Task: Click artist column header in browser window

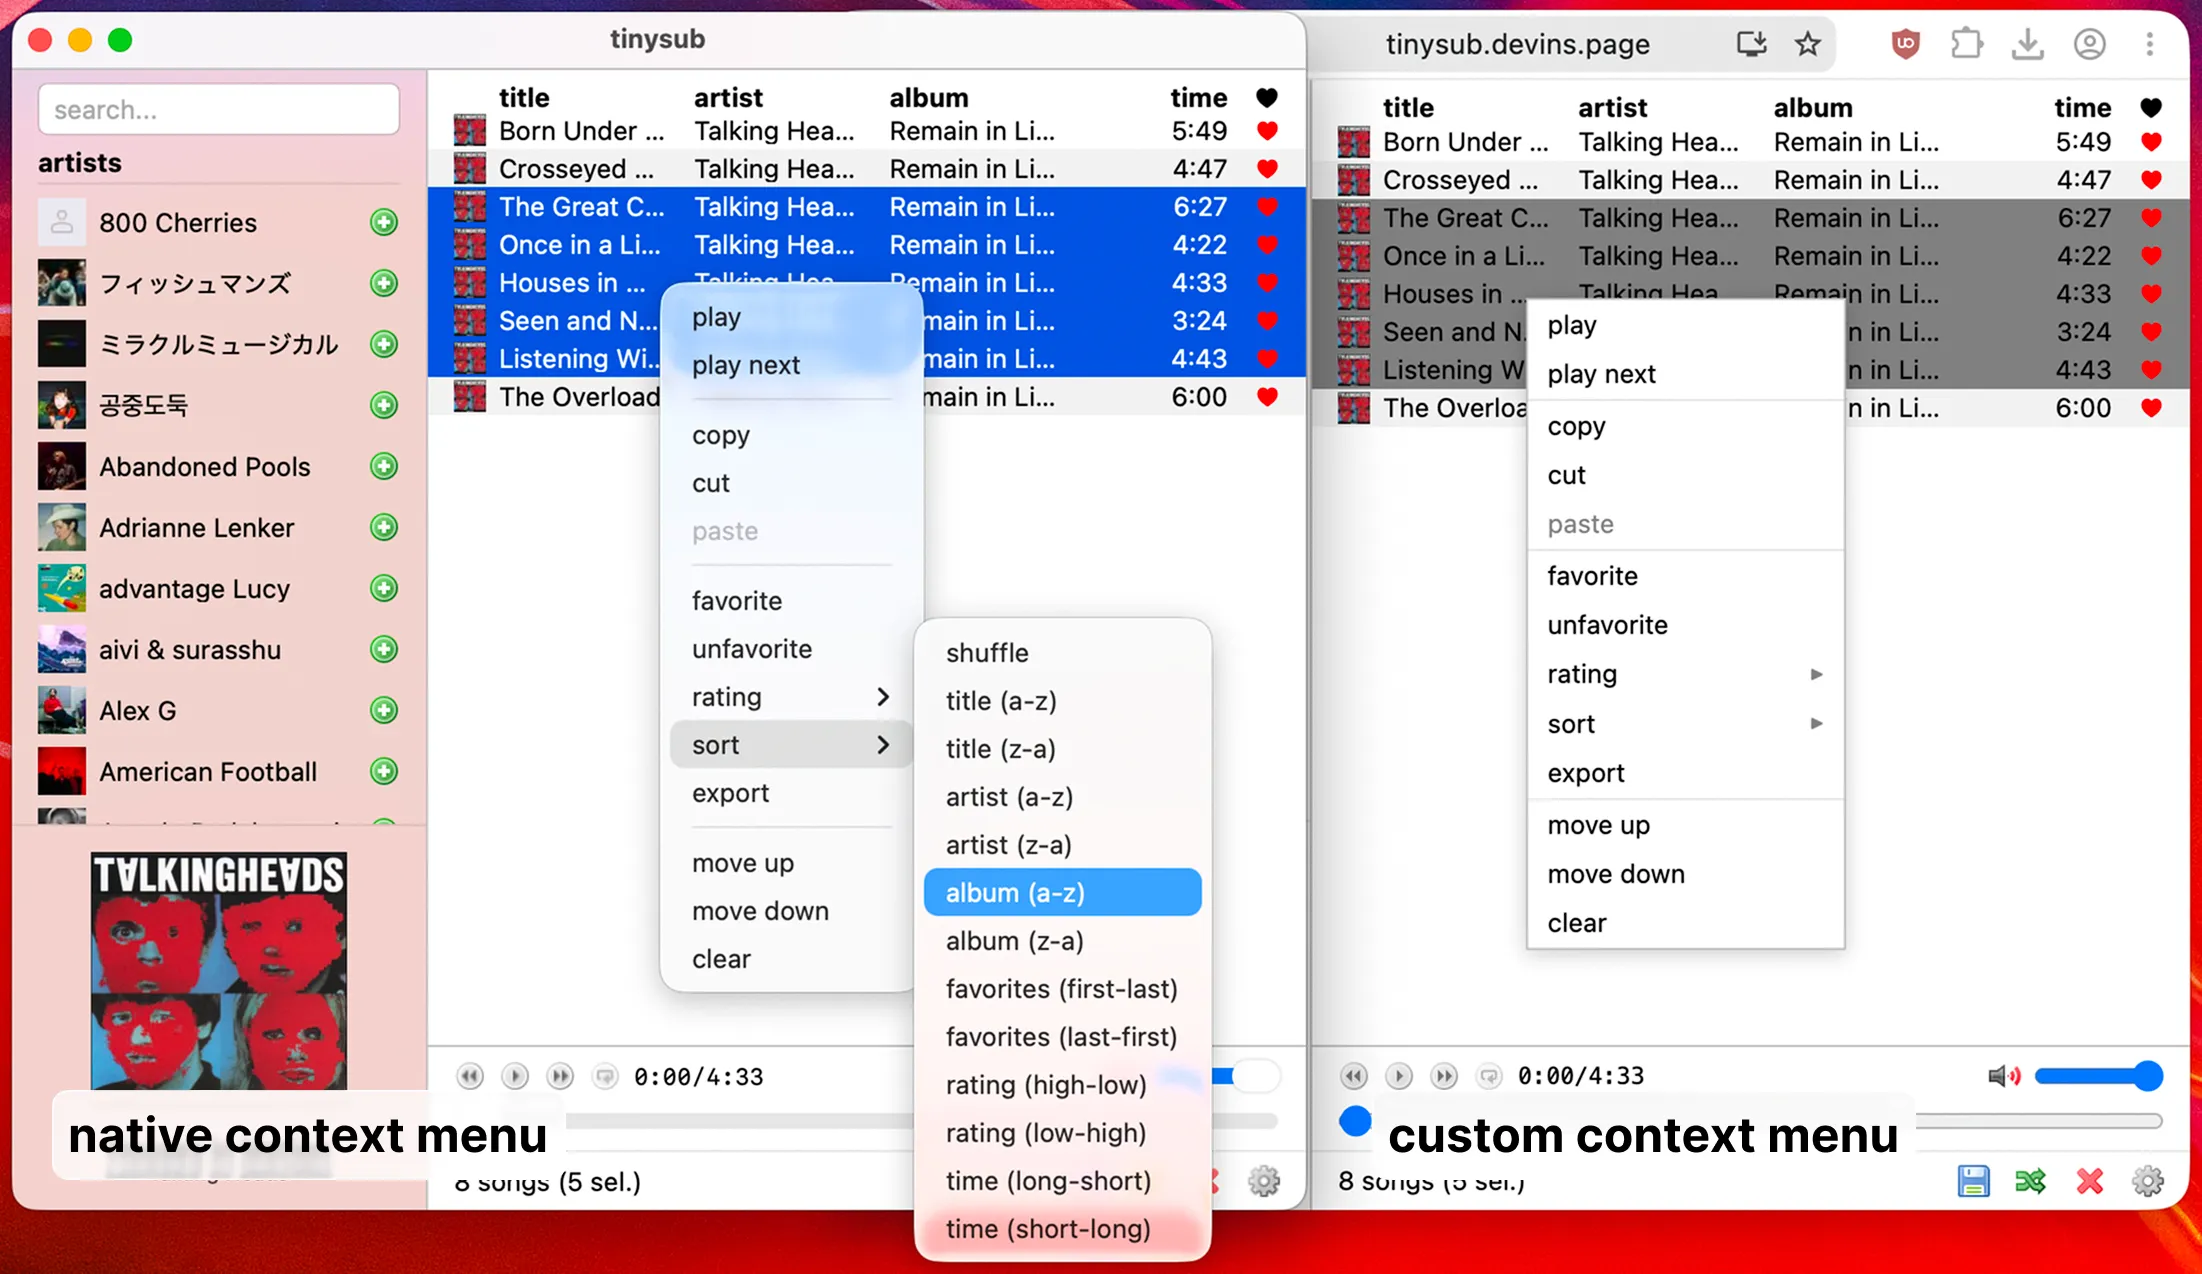Action: coord(1612,107)
